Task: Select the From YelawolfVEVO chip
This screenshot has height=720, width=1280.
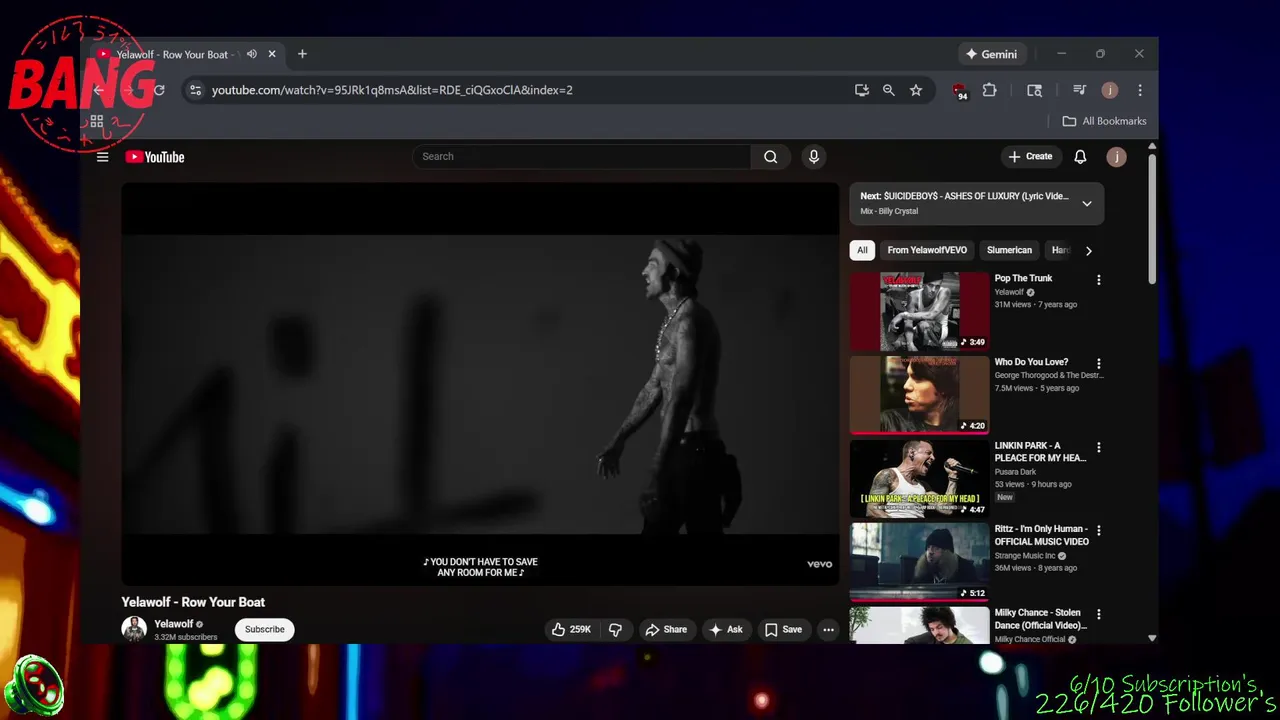Action: coord(927,250)
